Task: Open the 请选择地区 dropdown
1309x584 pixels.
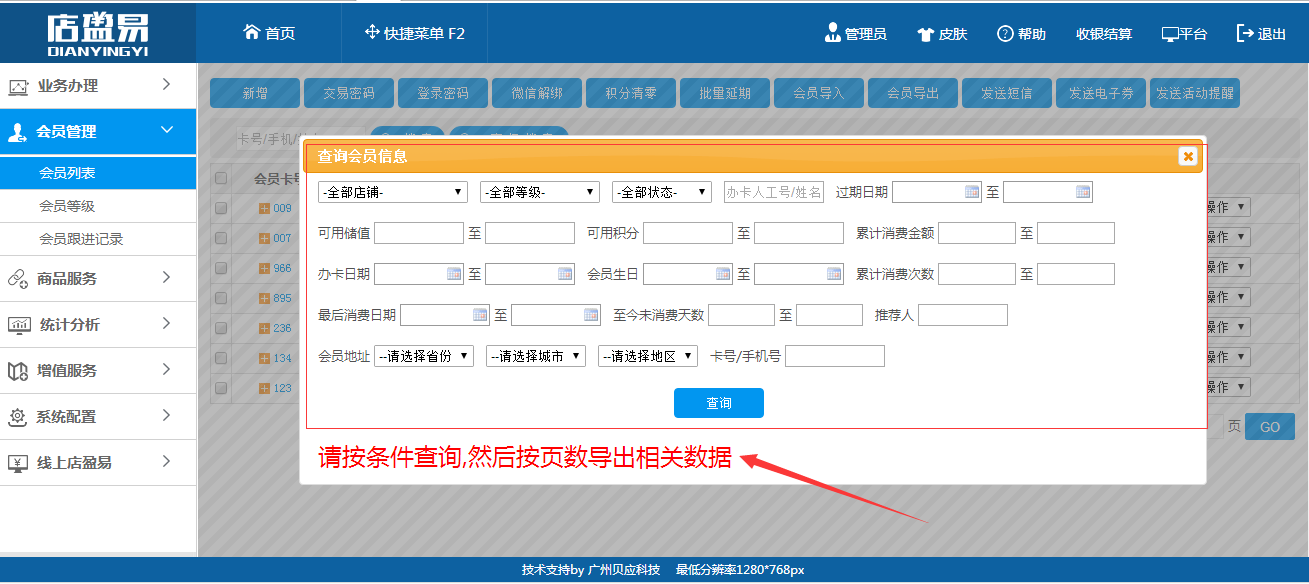Action: [x=648, y=356]
